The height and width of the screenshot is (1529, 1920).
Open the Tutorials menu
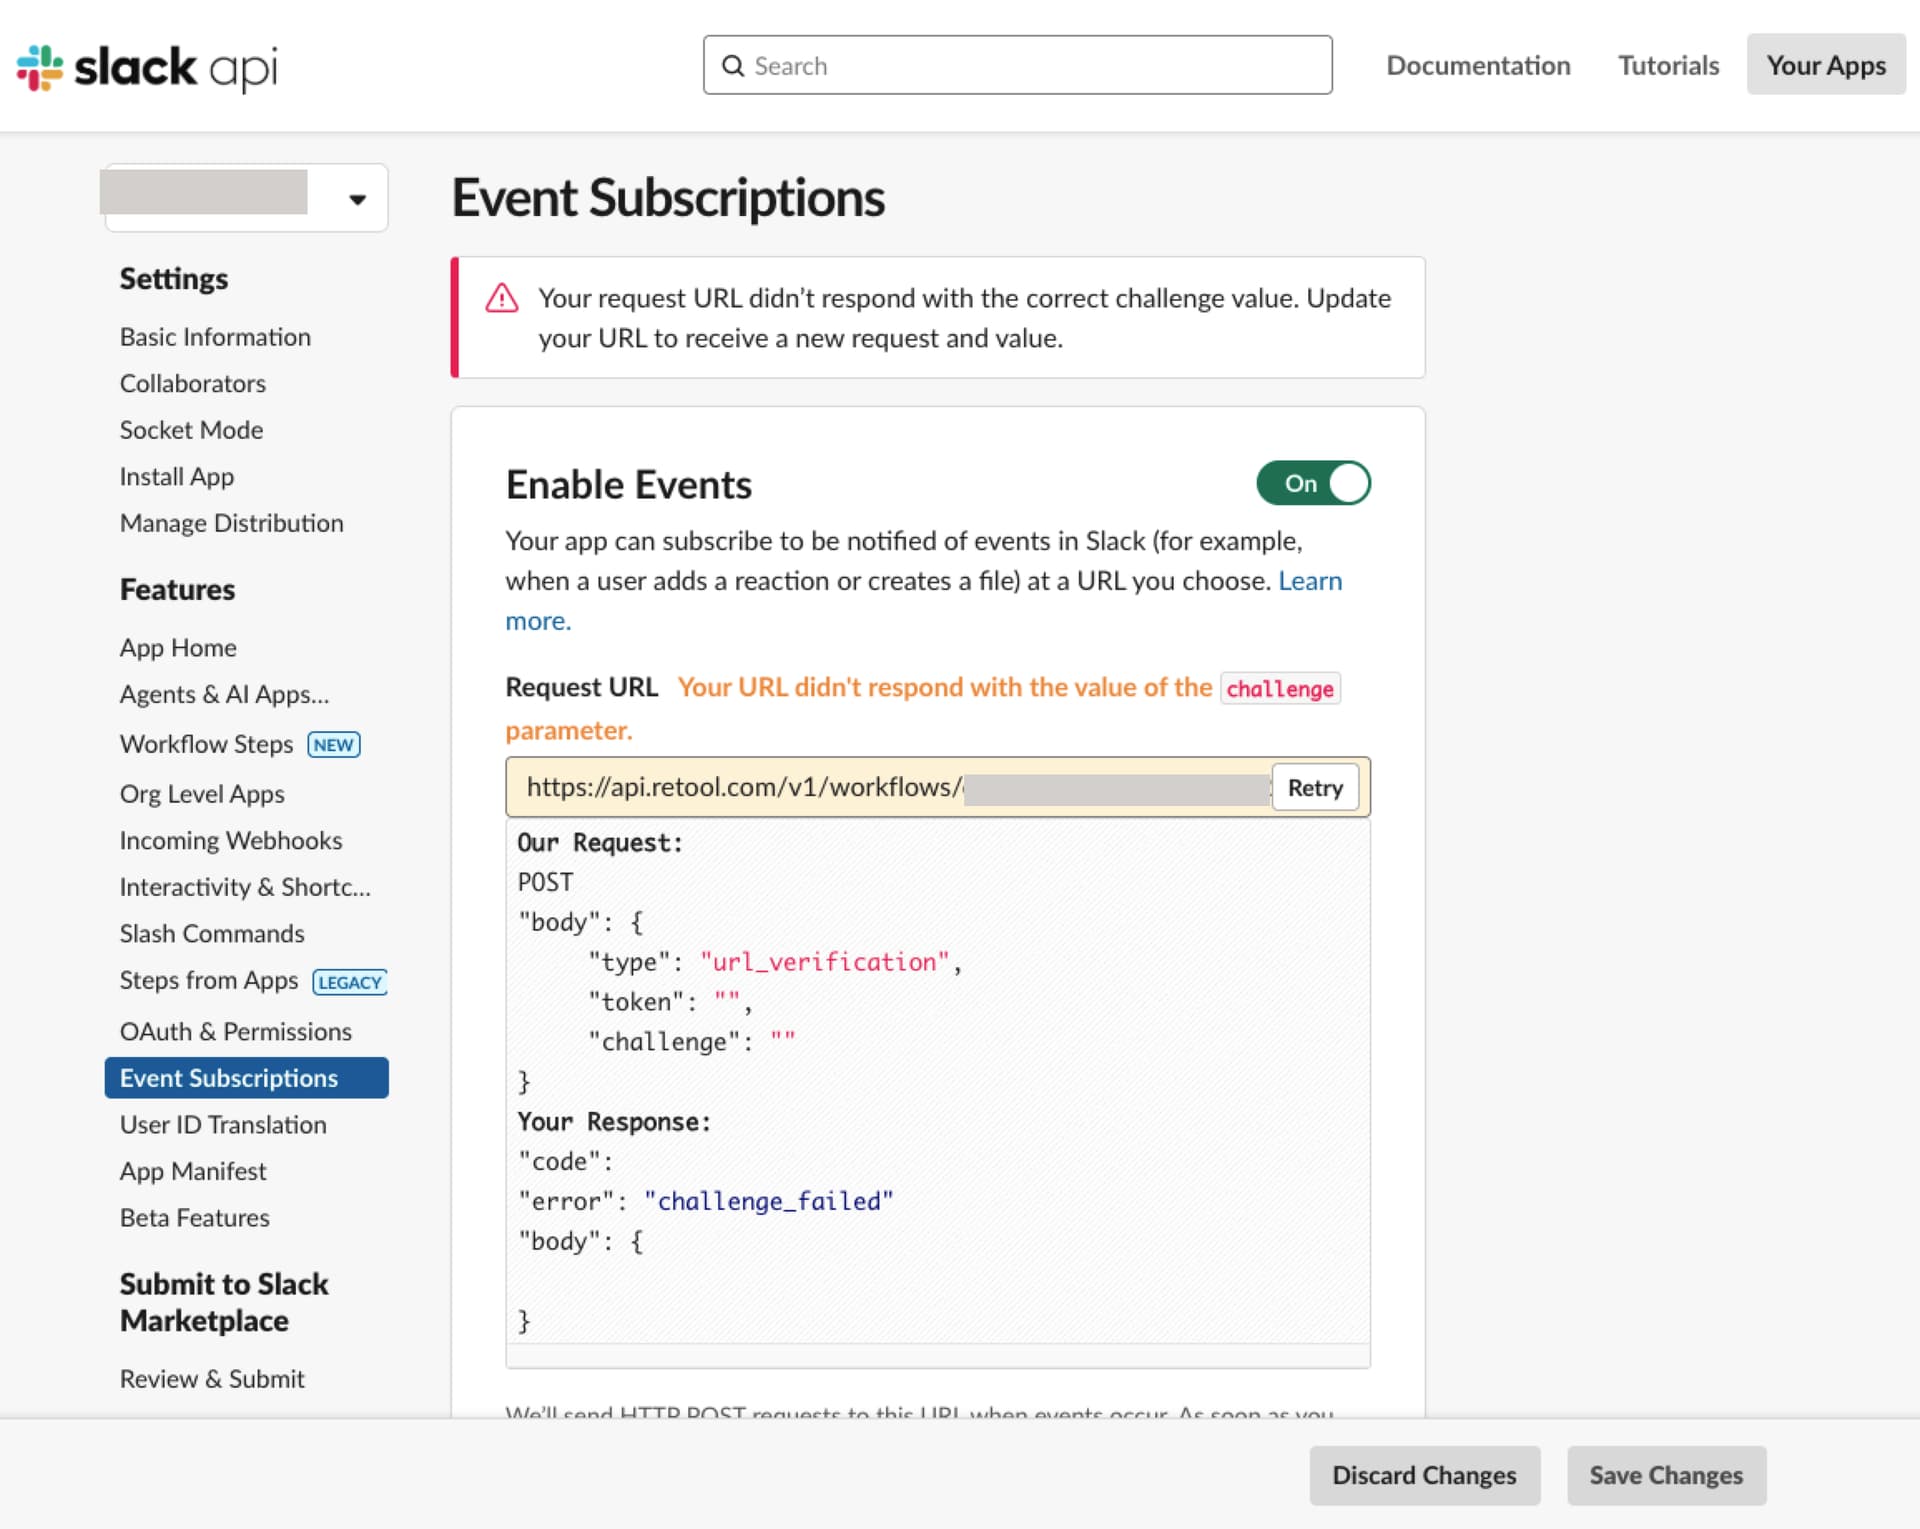(1668, 66)
